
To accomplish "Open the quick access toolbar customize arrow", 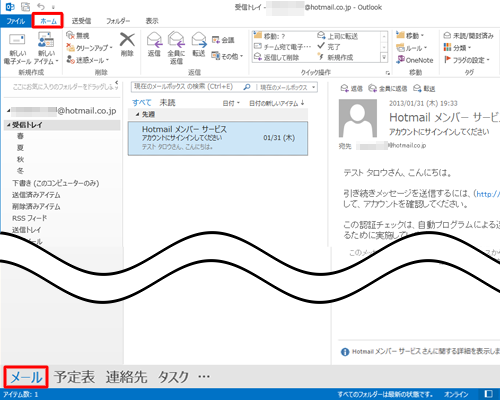I will [53, 7].
